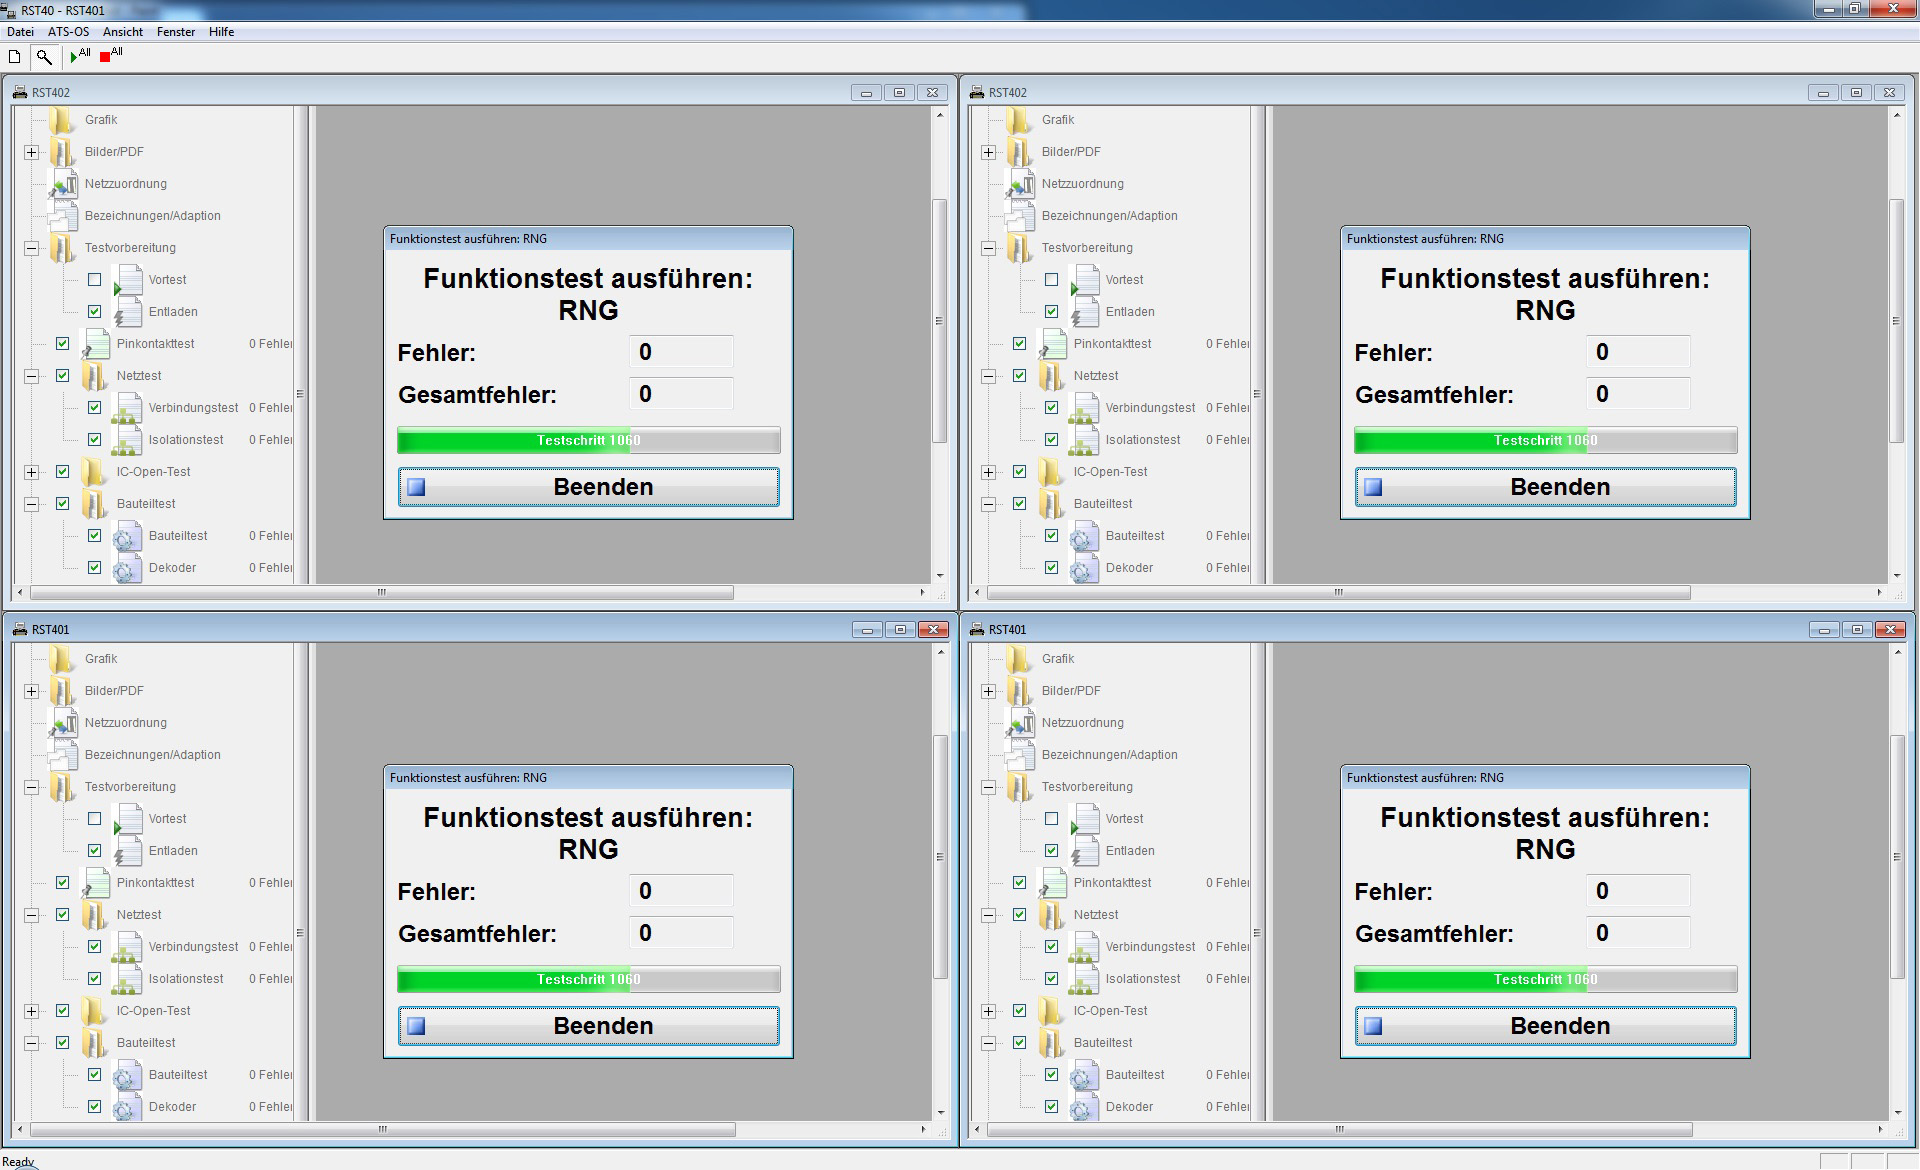Click Entladen icon in bottom-right RST401 window
The image size is (1920, 1170).
click(1085, 851)
